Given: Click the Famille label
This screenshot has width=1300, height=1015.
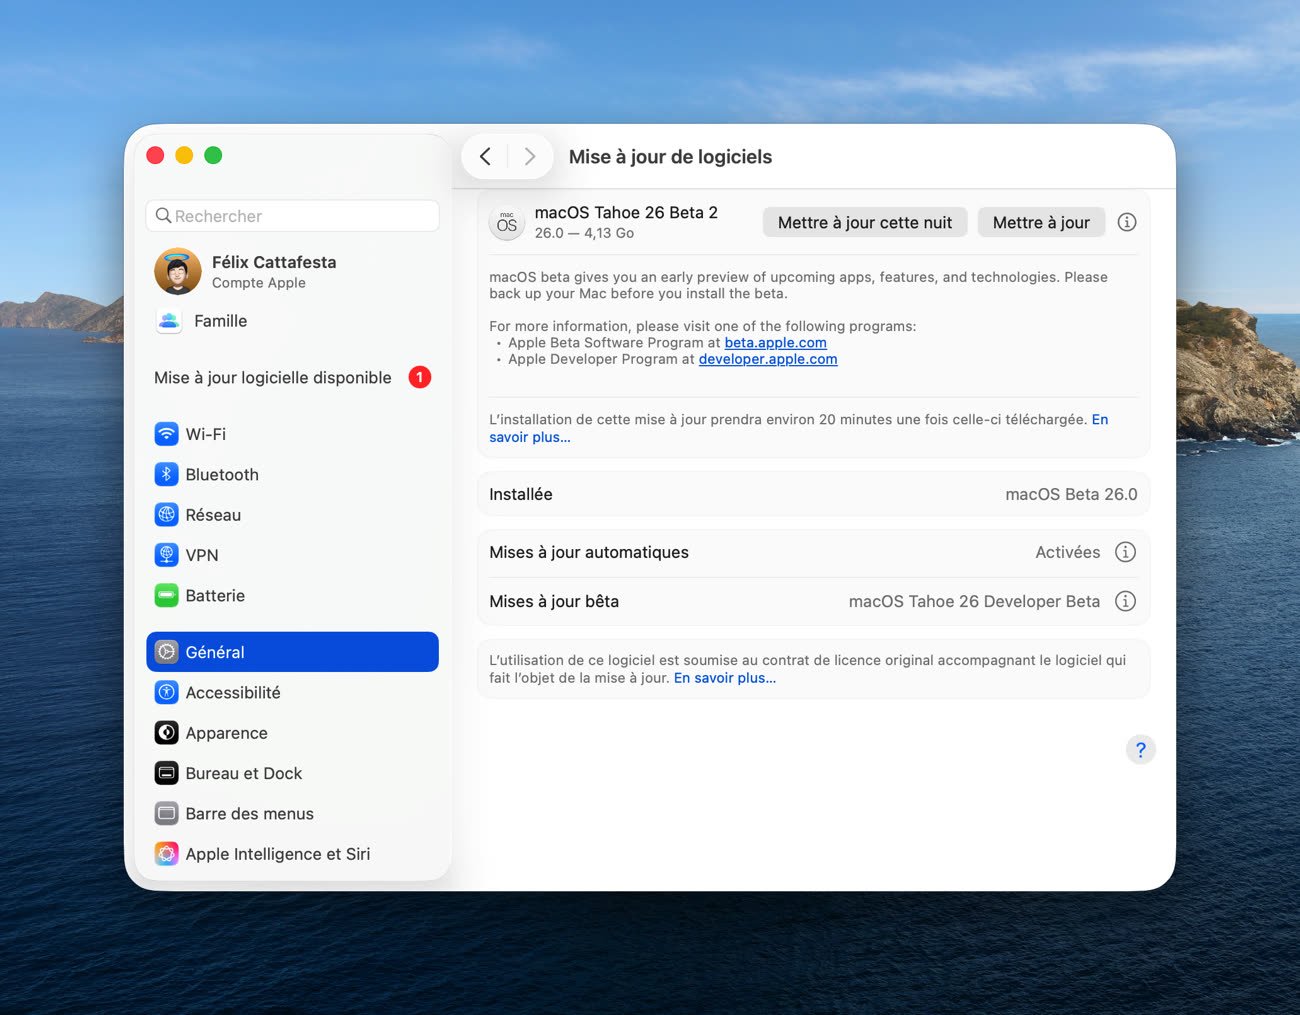Looking at the screenshot, I should pyautogui.click(x=221, y=321).
